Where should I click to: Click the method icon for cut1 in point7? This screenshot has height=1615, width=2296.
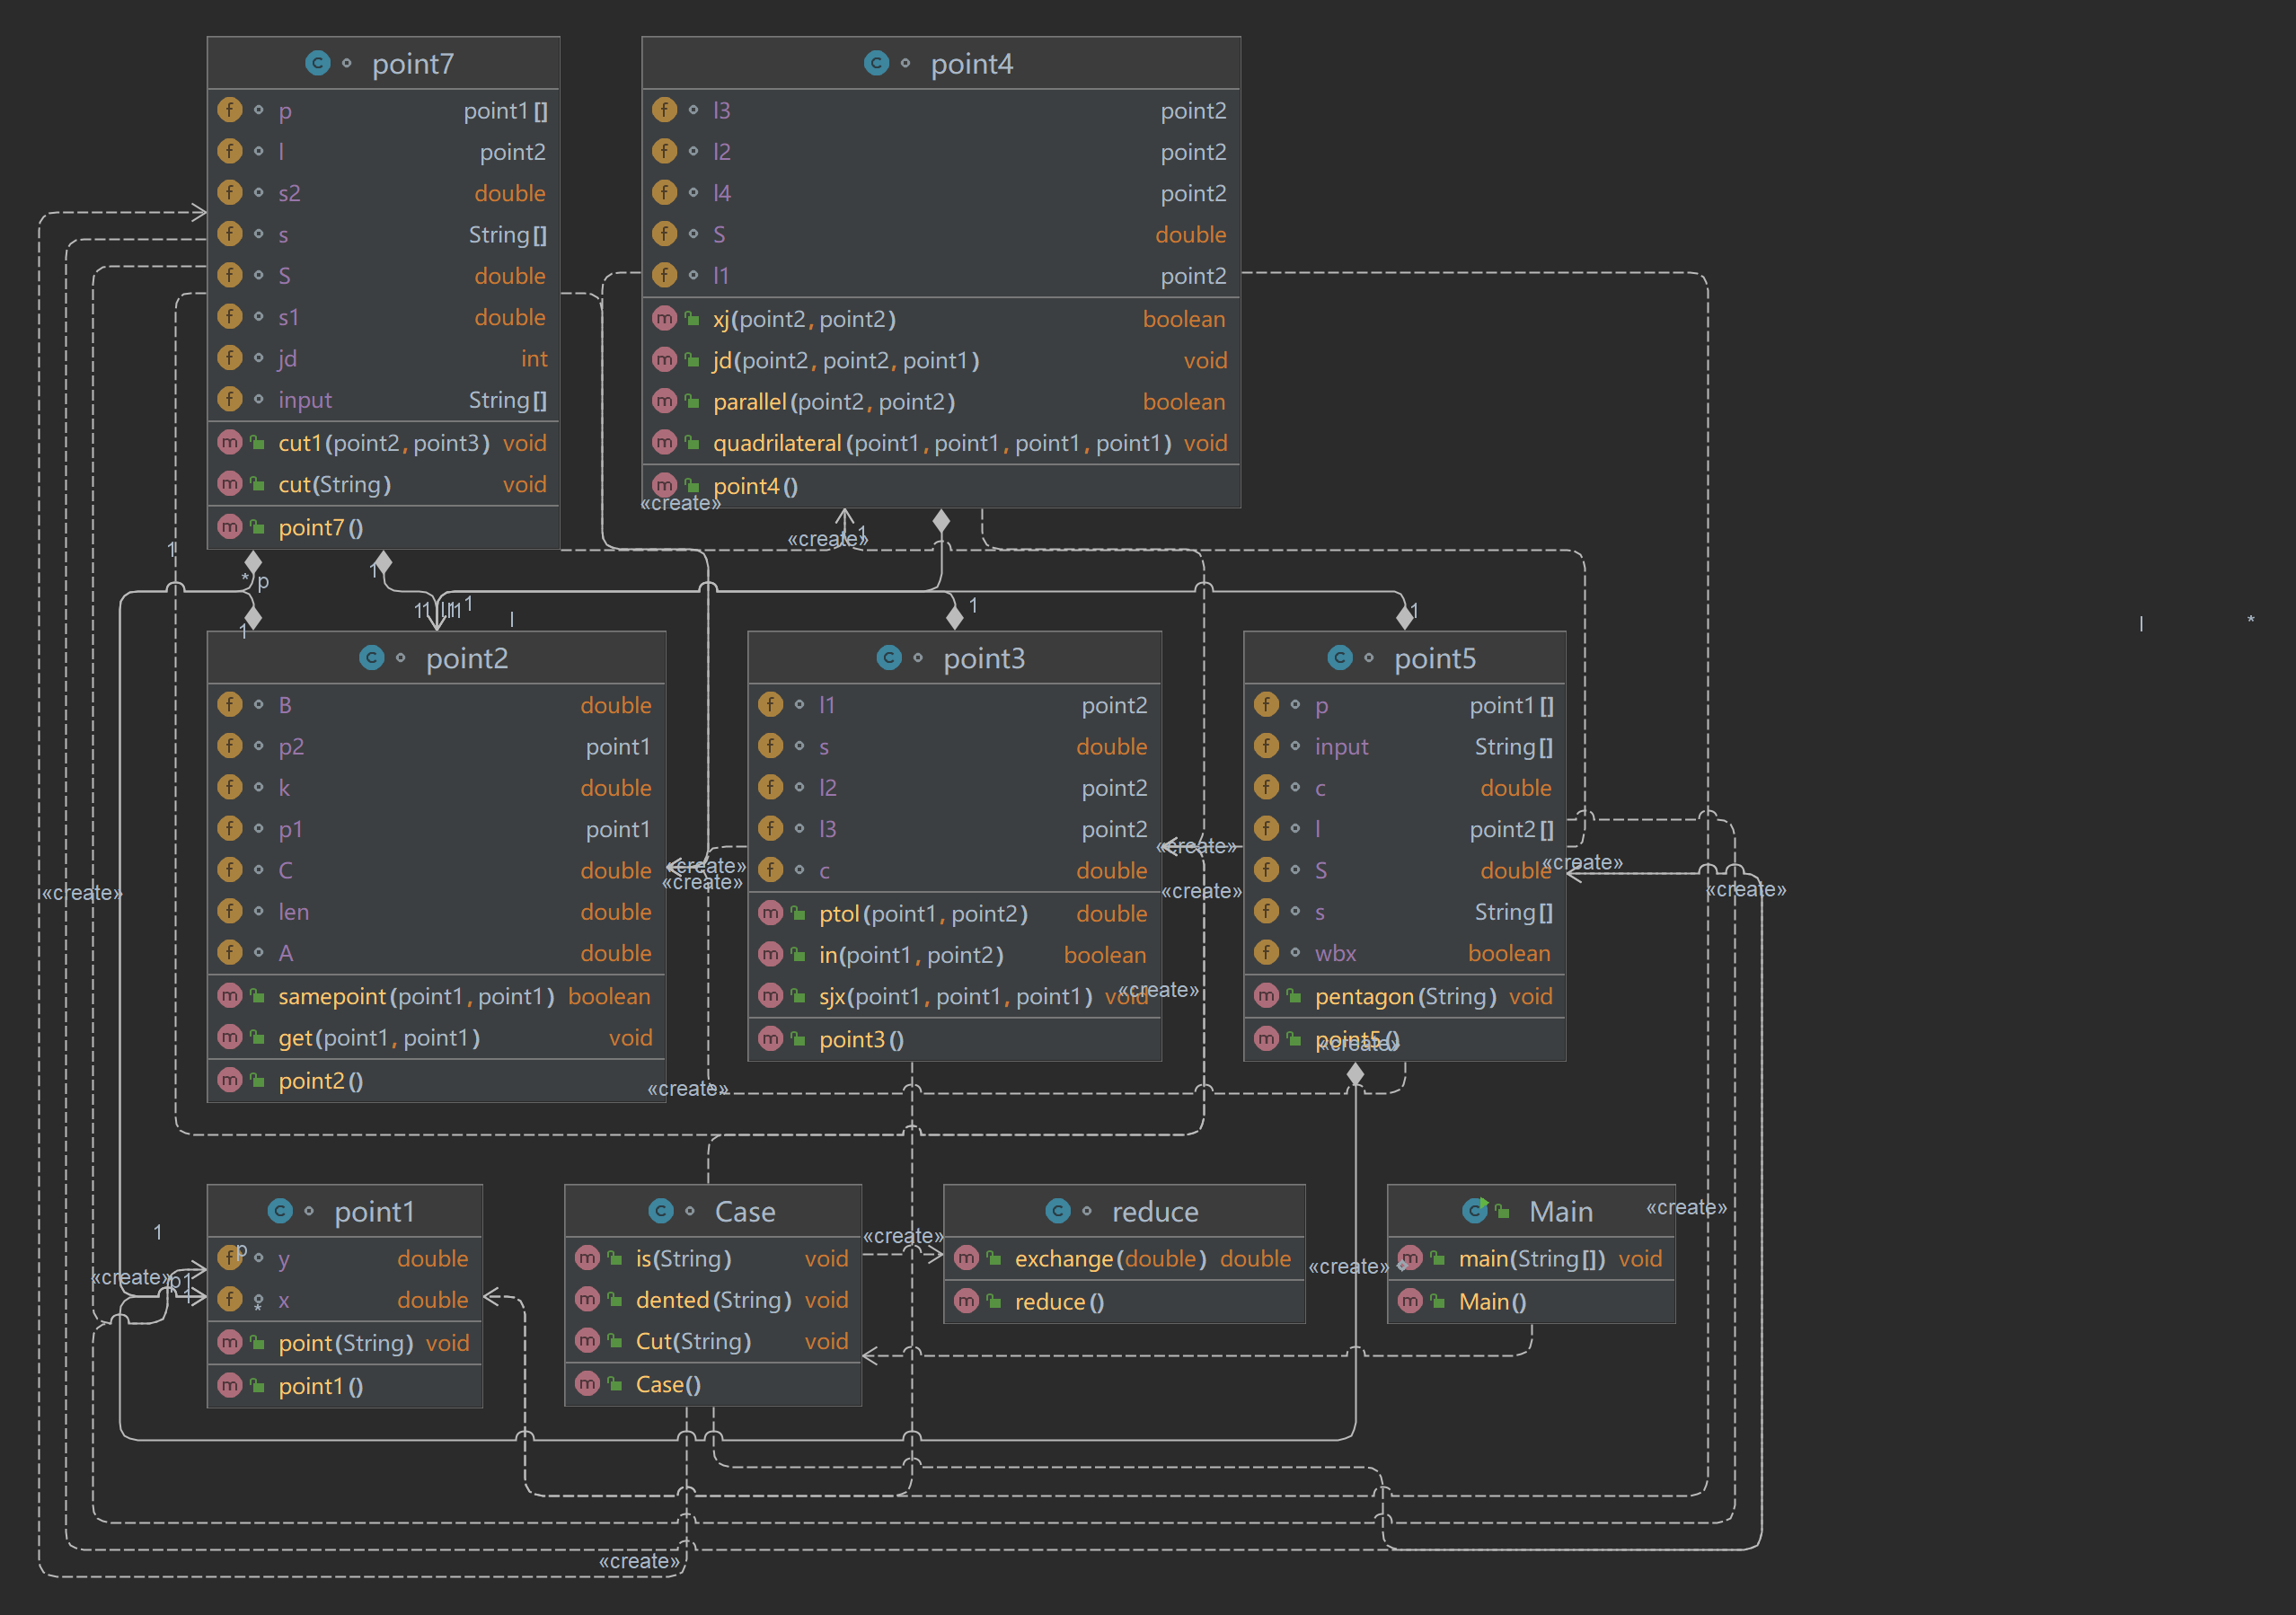coord(230,441)
